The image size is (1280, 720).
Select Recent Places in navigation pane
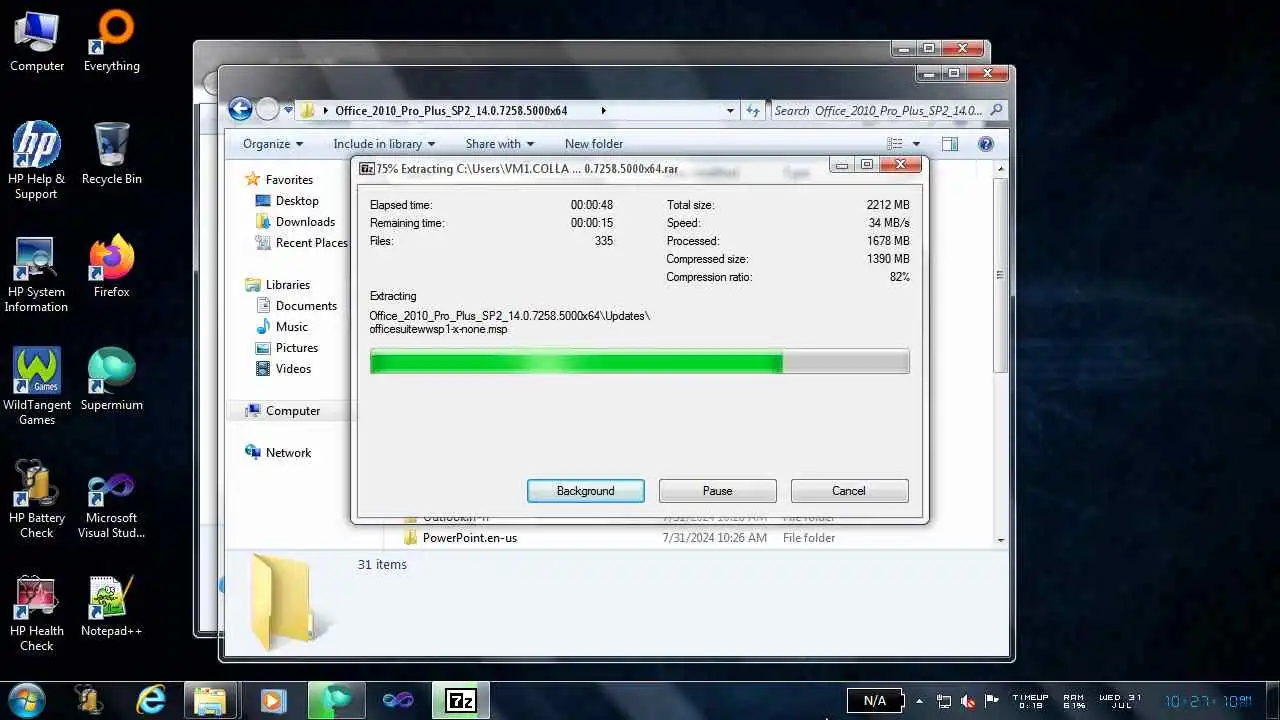click(301, 243)
